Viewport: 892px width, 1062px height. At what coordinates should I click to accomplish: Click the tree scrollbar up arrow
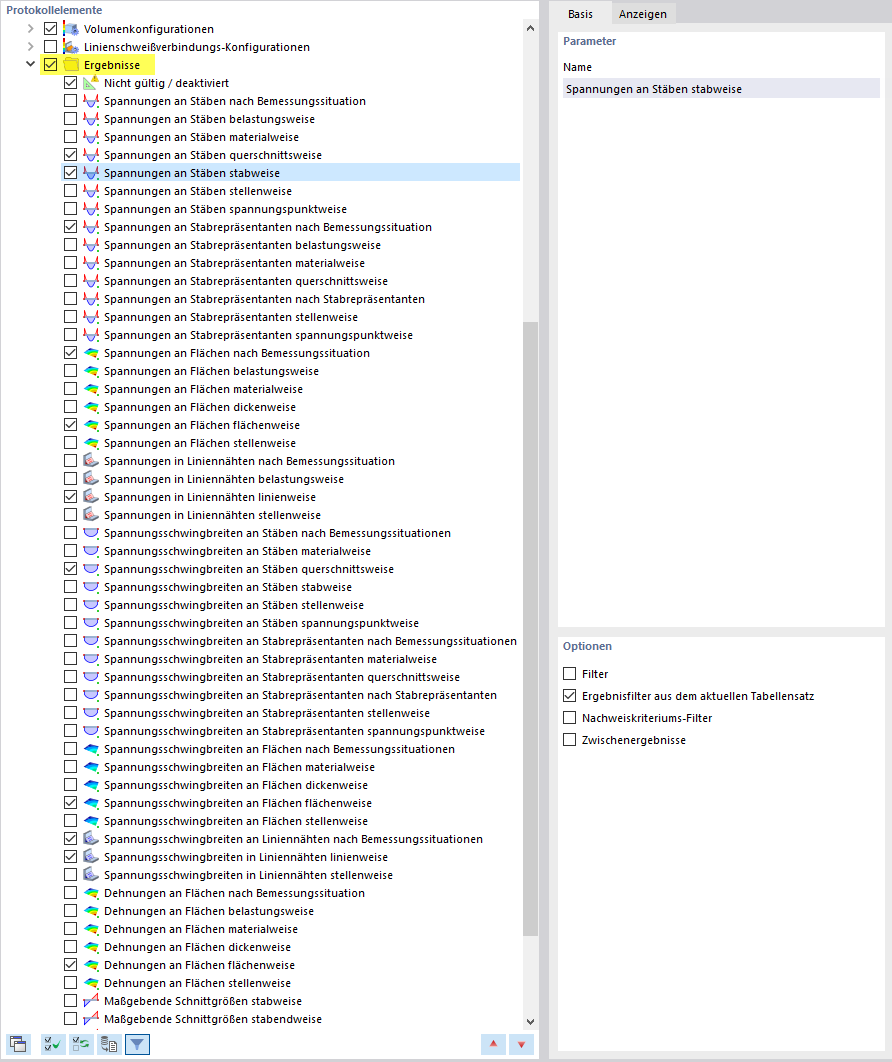(x=530, y=28)
